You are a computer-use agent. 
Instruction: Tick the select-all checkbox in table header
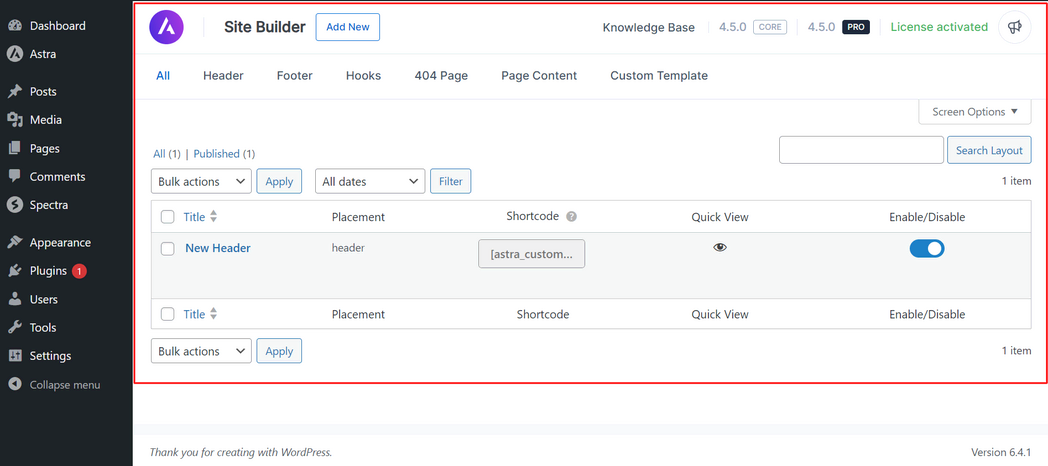coord(168,217)
